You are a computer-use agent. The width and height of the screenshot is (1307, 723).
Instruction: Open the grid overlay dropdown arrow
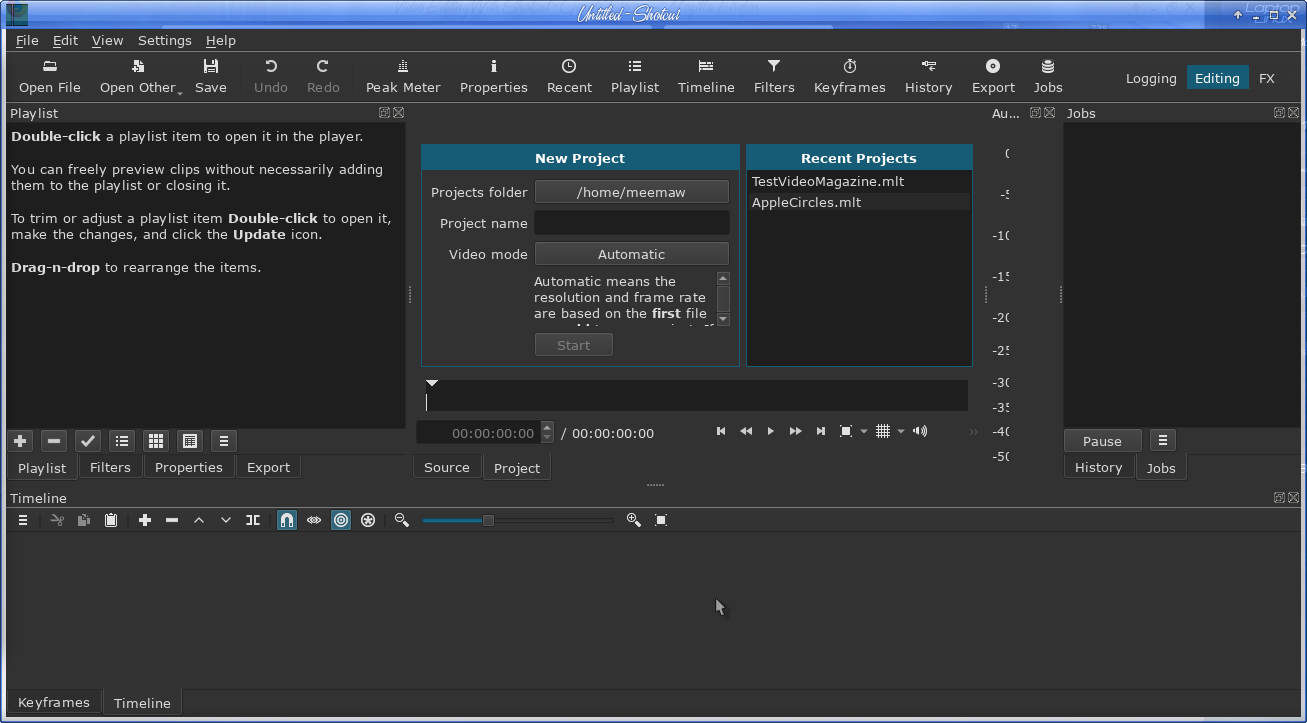[x=901, y=432]
